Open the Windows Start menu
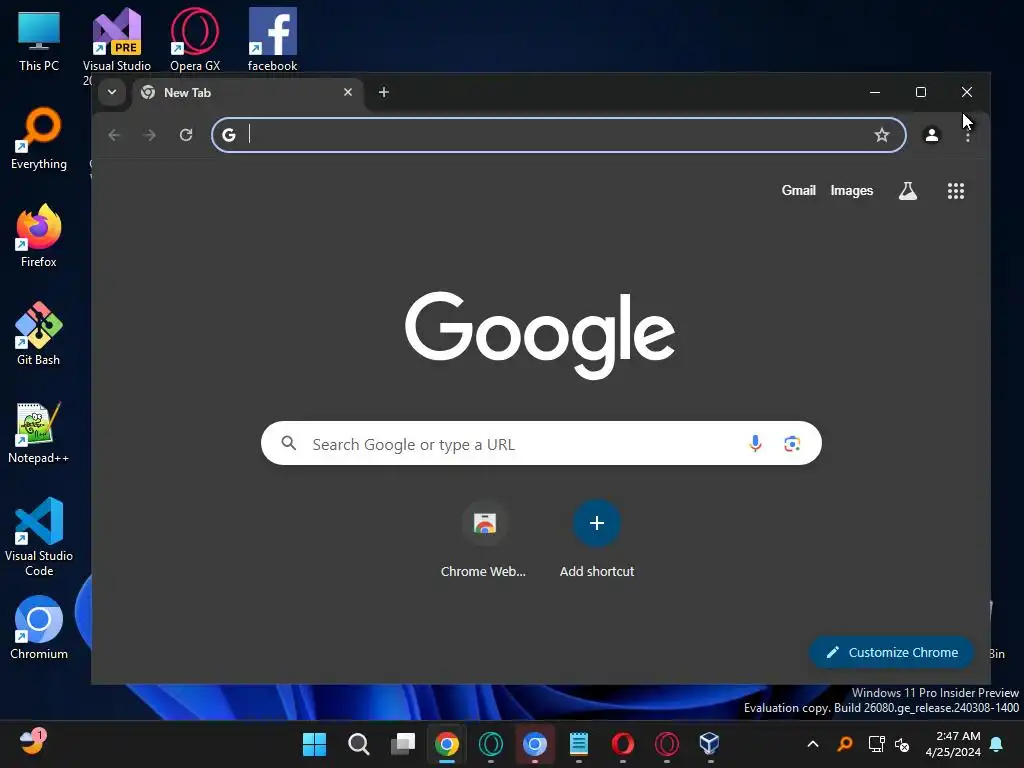 coord(314,744)
